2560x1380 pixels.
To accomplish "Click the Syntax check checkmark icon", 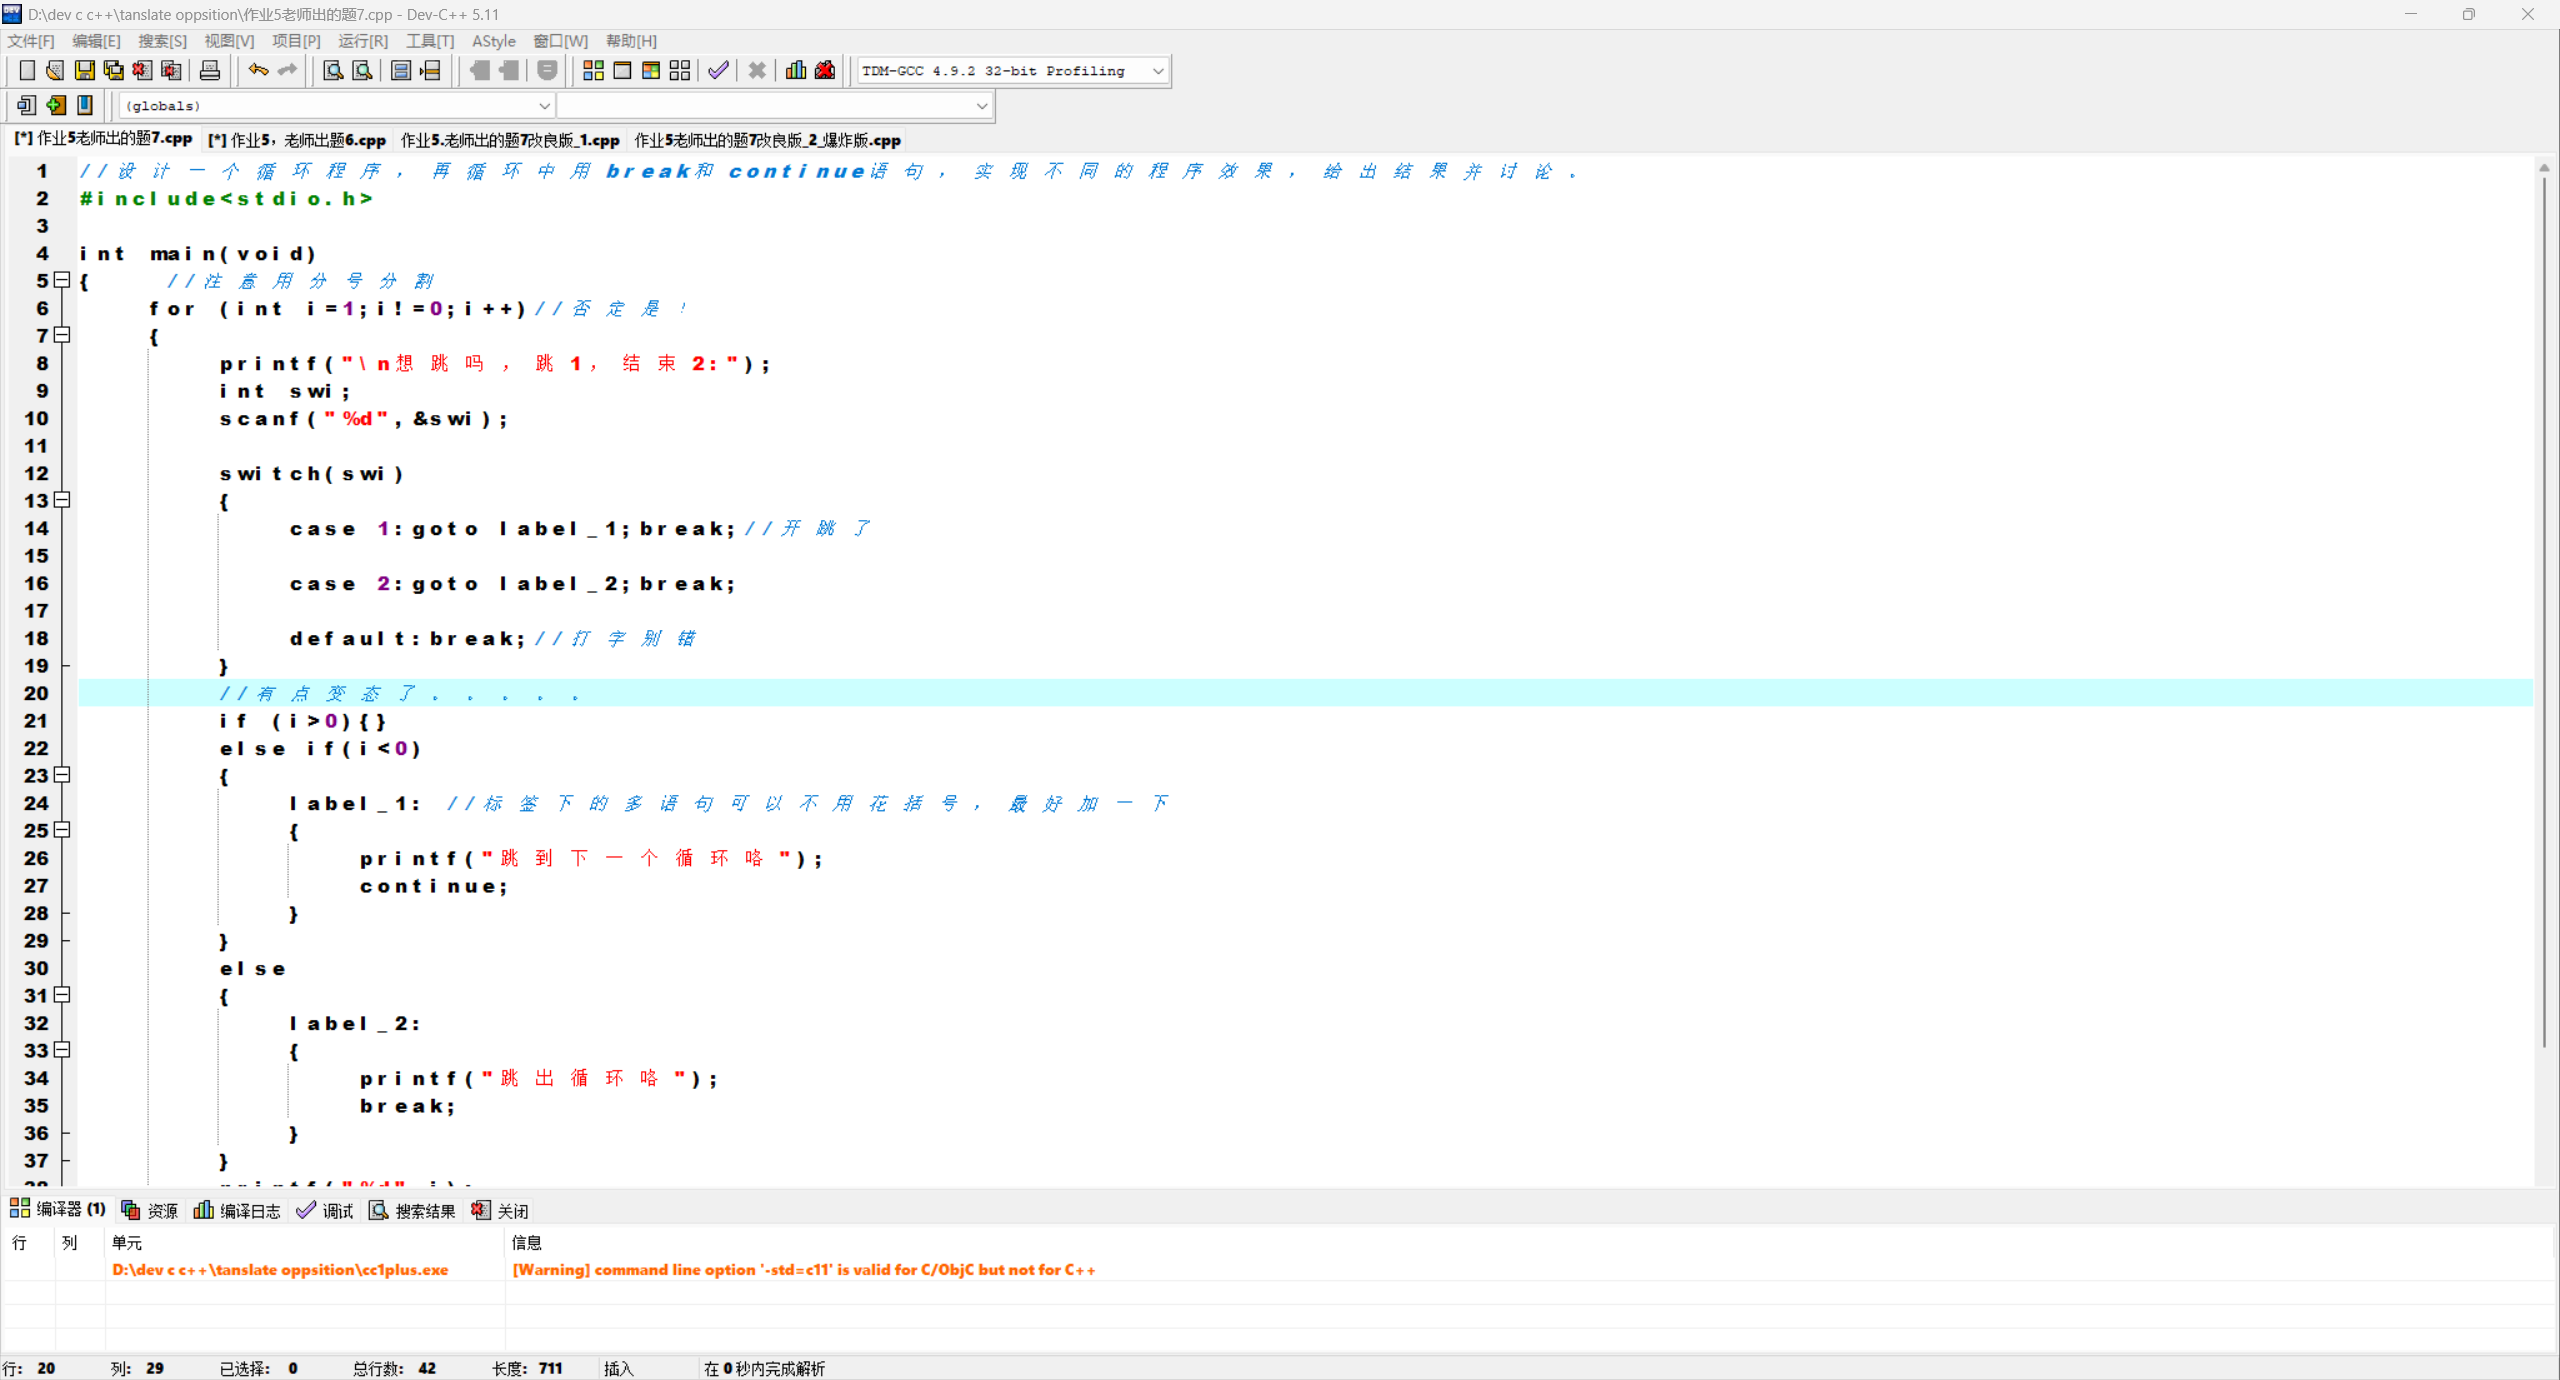I will click(718, 70).
